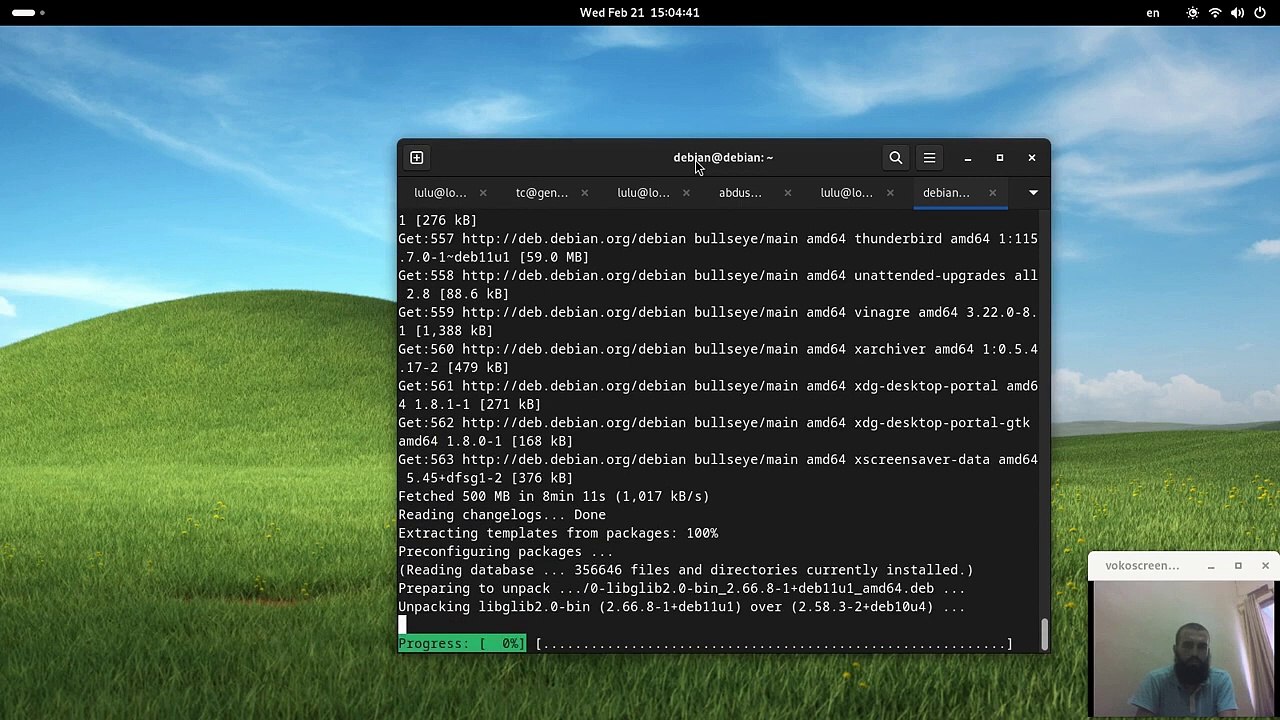Switch to the fifth tab lulu@lo... beside debian

click(846, 193)
